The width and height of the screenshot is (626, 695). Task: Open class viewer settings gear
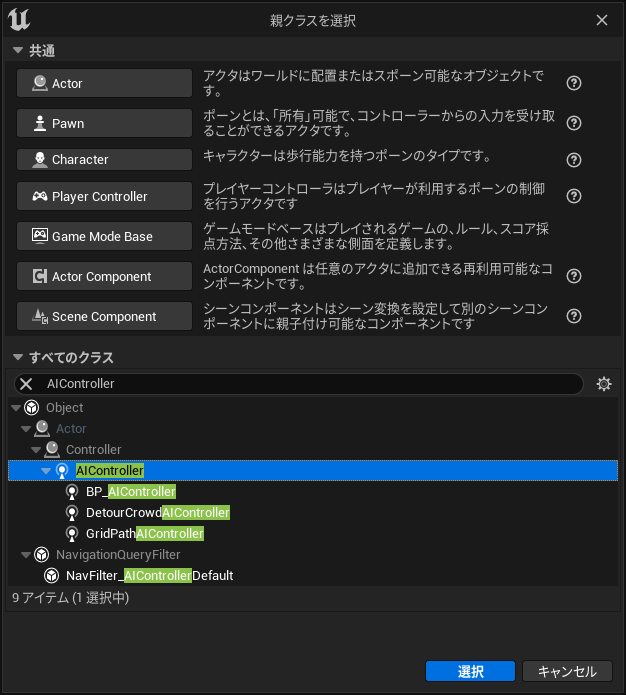pyautogui.click(x=604, y=384)
